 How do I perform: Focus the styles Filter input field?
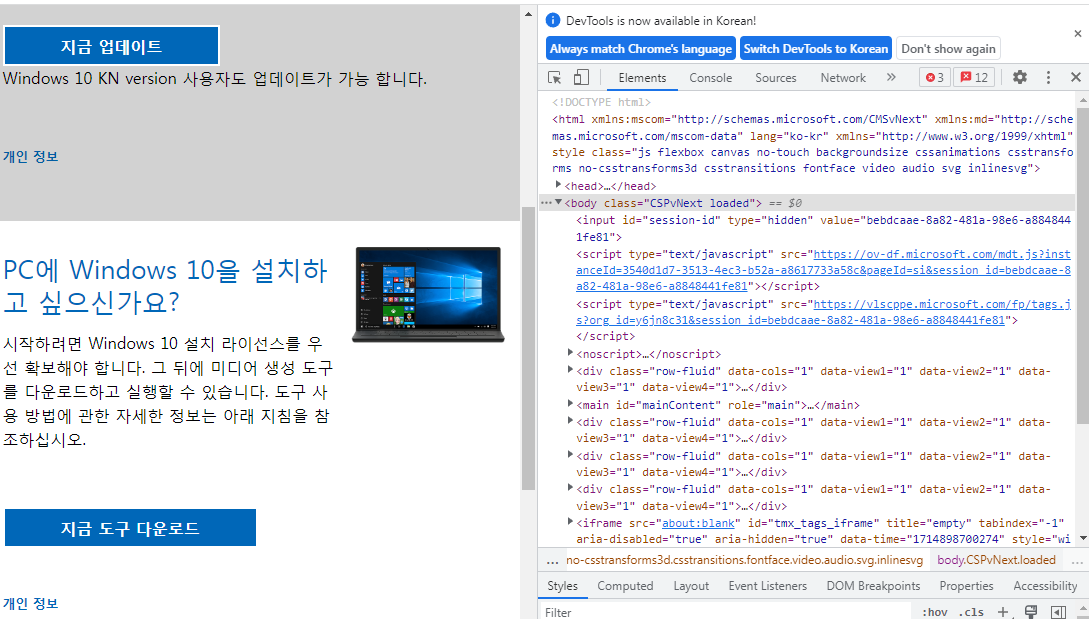point(726,612)
